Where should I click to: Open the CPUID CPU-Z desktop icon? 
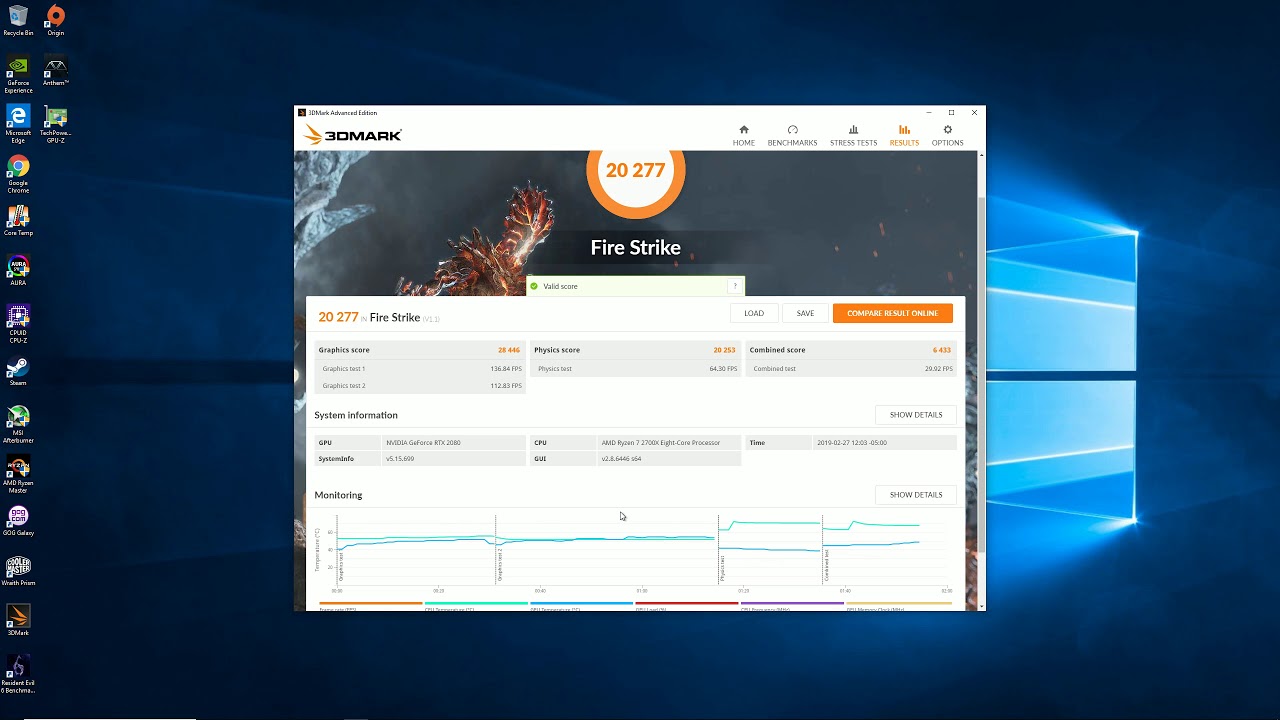(18, 324)
